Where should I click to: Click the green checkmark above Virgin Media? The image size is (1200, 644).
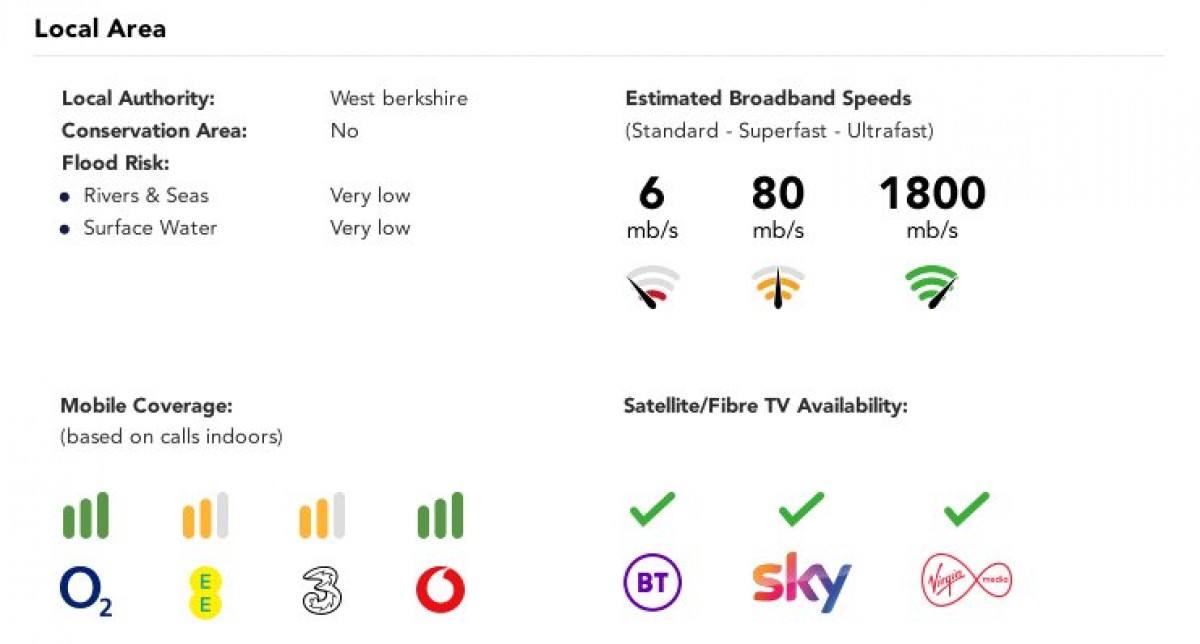point(966,508)
